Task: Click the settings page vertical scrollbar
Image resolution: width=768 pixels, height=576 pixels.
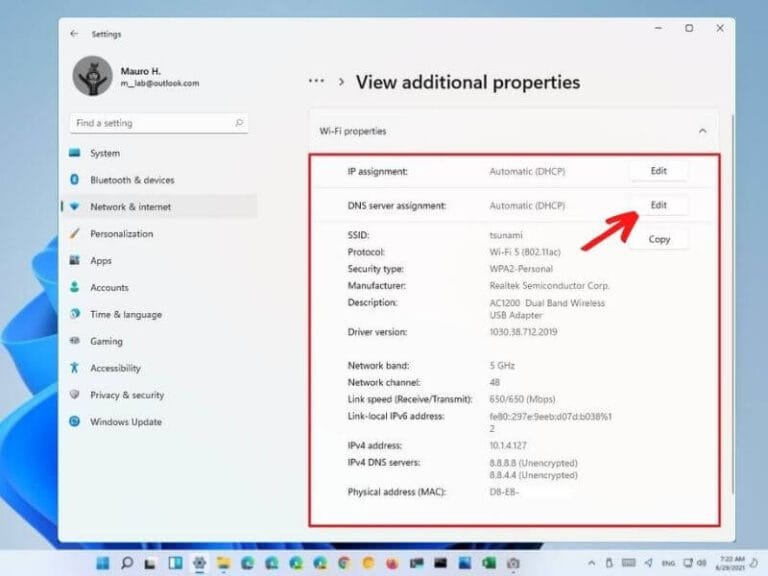Action: tap(732, 304)
